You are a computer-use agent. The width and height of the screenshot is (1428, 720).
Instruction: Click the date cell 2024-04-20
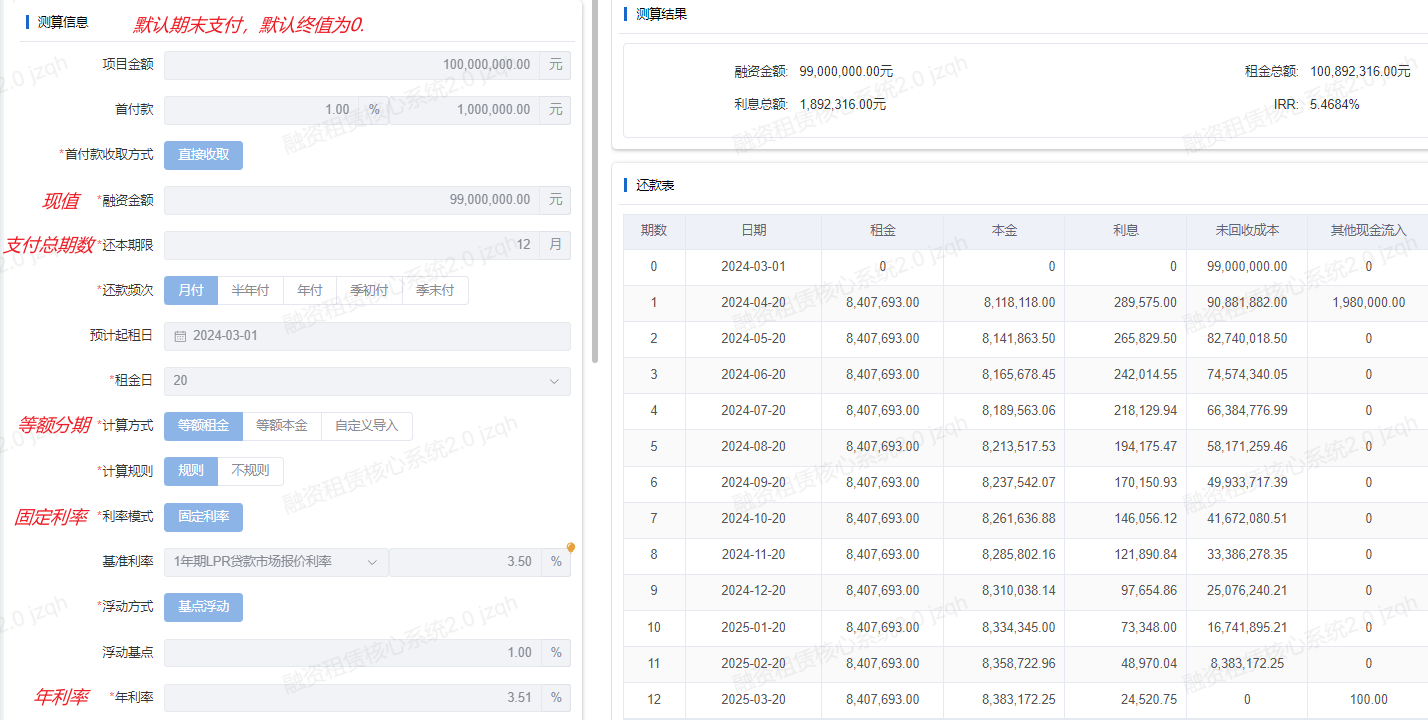click(x=753, y=302)
